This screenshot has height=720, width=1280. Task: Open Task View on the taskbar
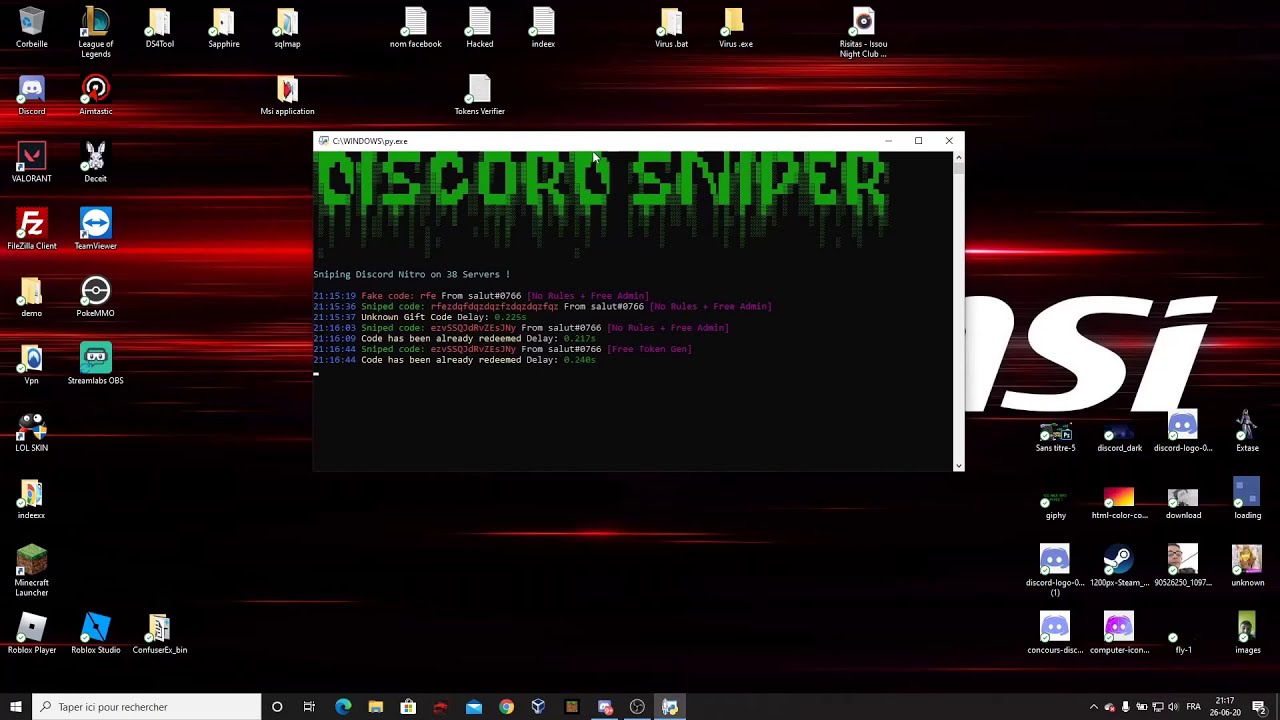coord(309,707)
